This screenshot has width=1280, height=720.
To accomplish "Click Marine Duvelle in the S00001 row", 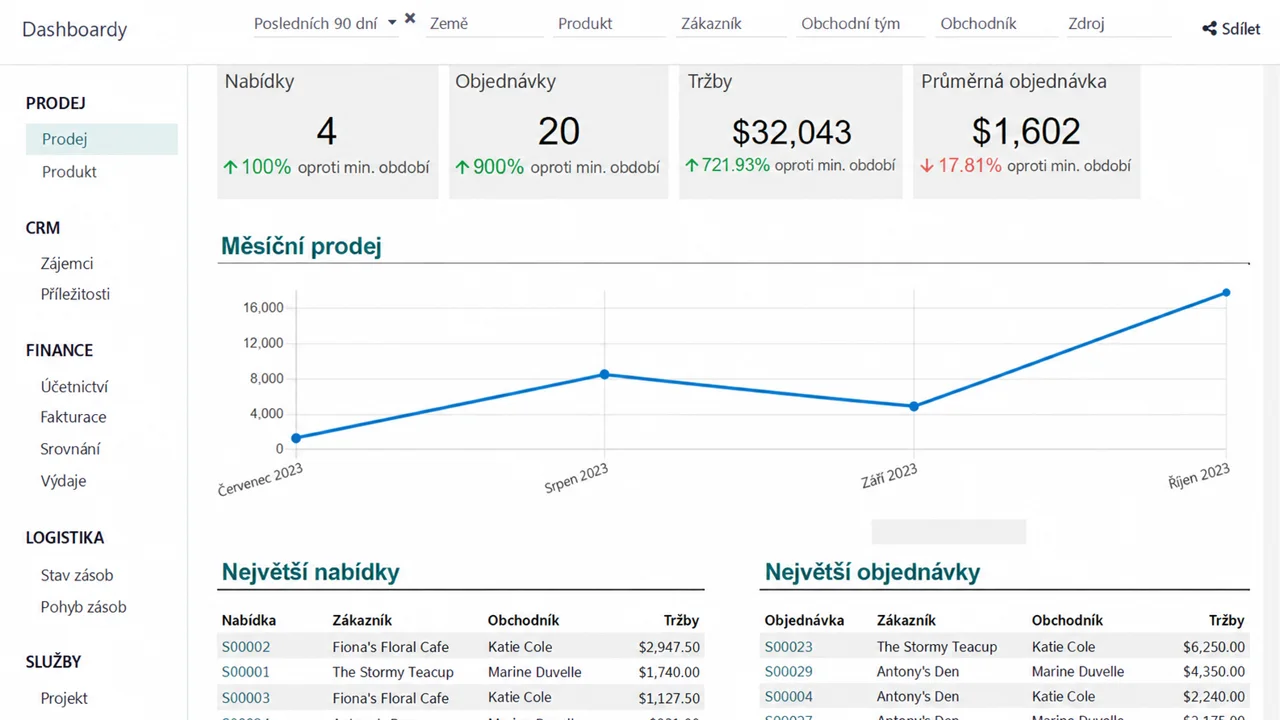I will 534,672.
